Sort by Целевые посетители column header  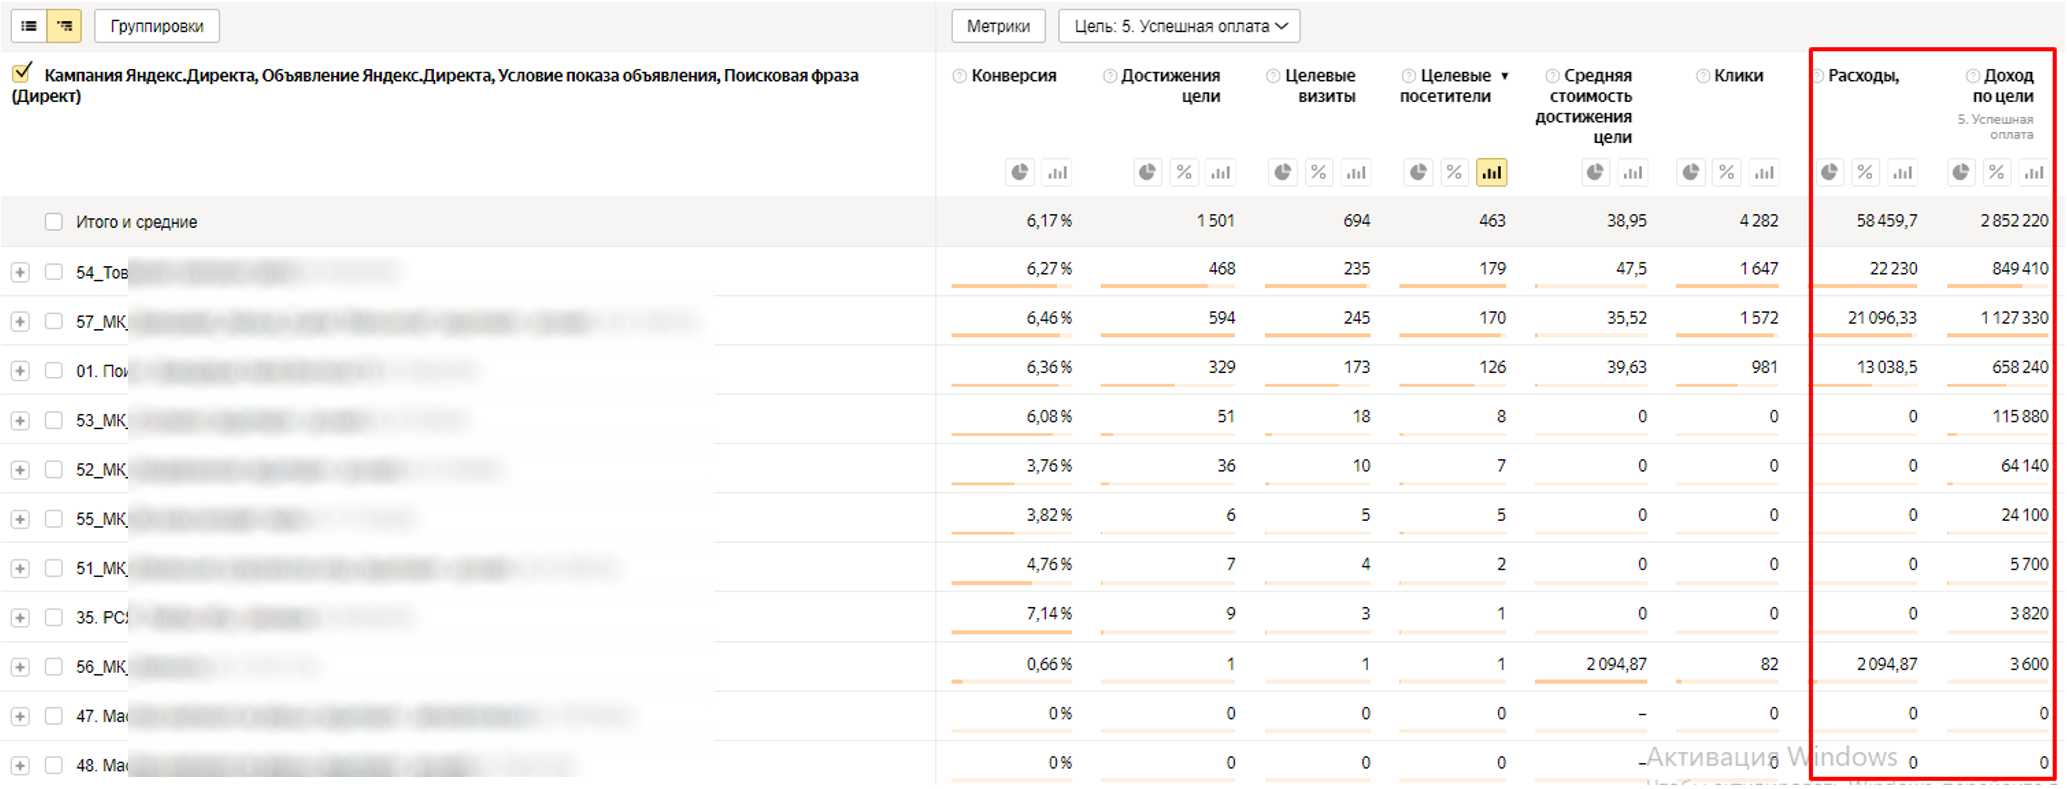point(1454,86)
